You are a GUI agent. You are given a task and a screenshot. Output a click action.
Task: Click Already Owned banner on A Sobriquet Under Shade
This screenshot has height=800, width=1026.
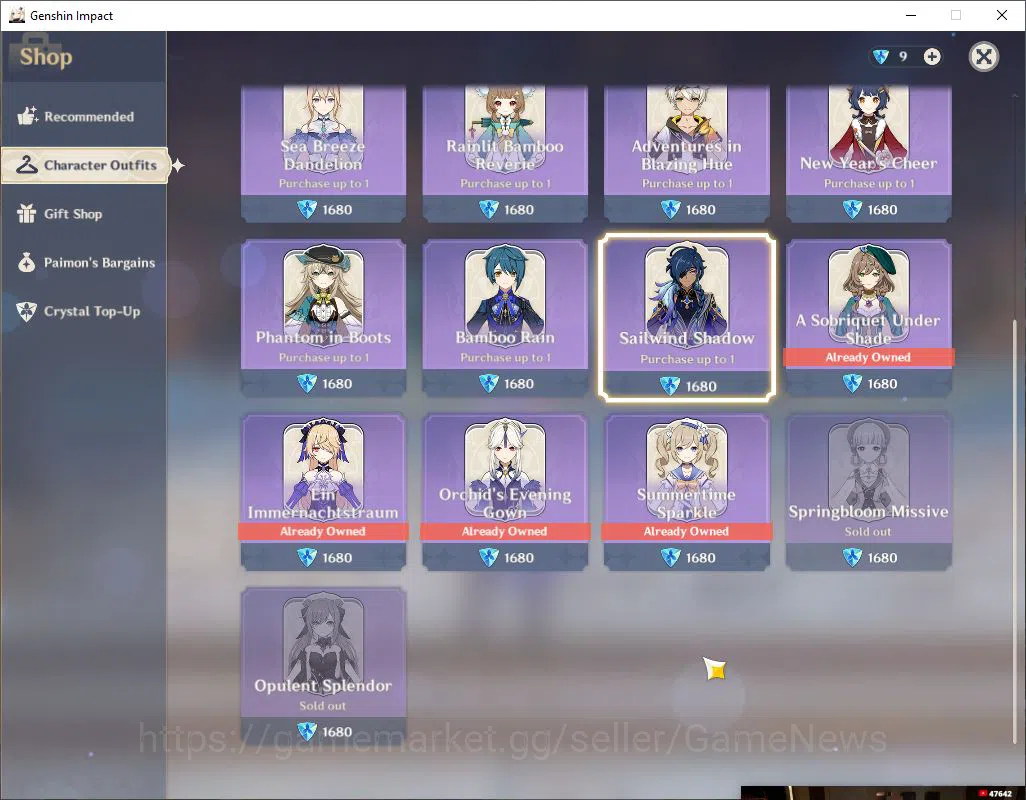tap(868, 357)
